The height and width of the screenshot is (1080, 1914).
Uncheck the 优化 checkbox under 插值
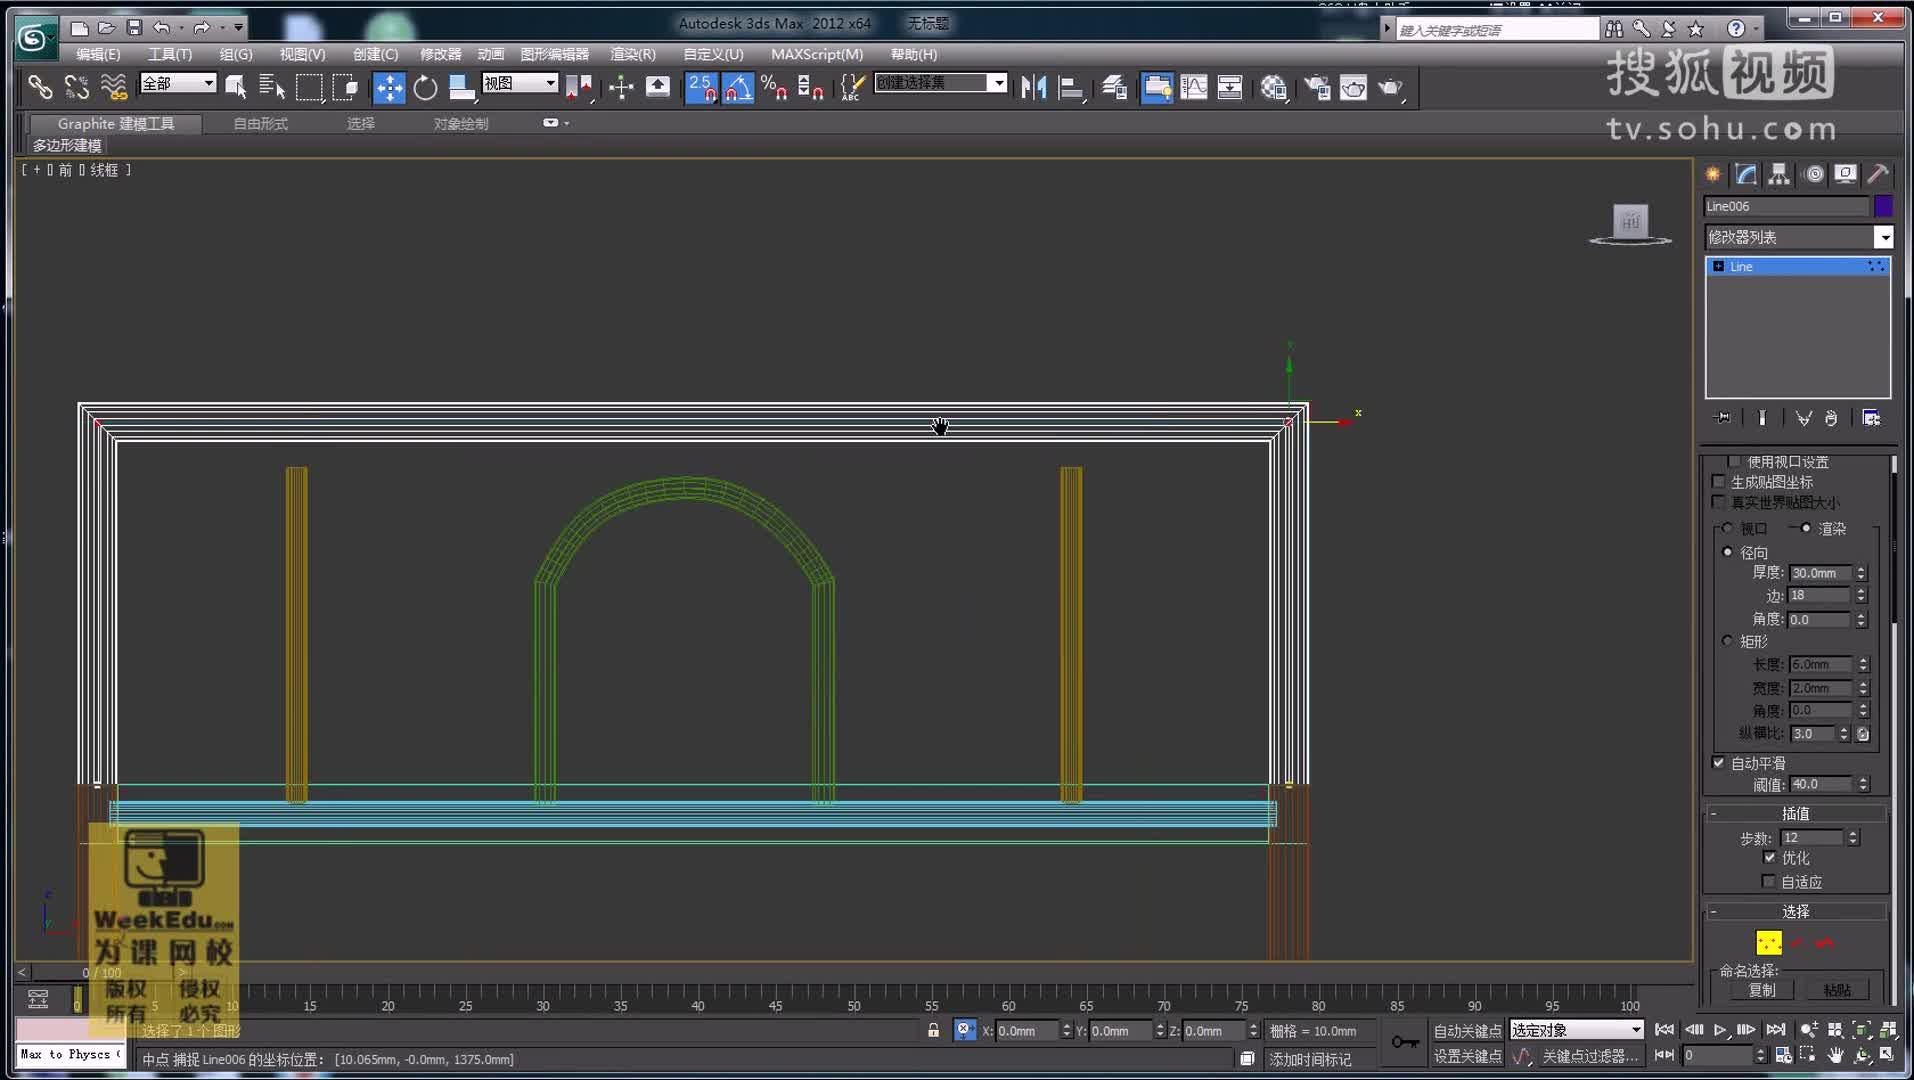click(1771, 858)
